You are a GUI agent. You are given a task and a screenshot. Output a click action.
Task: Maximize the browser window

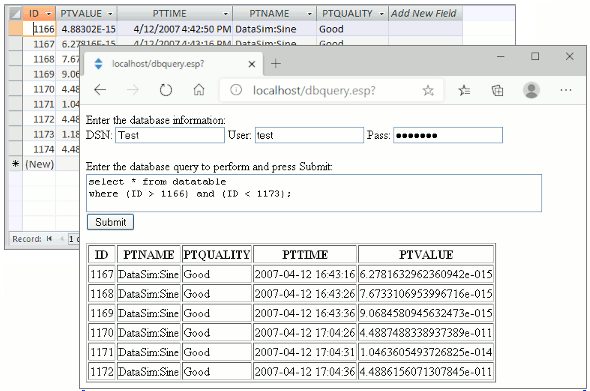click(535, 56)
